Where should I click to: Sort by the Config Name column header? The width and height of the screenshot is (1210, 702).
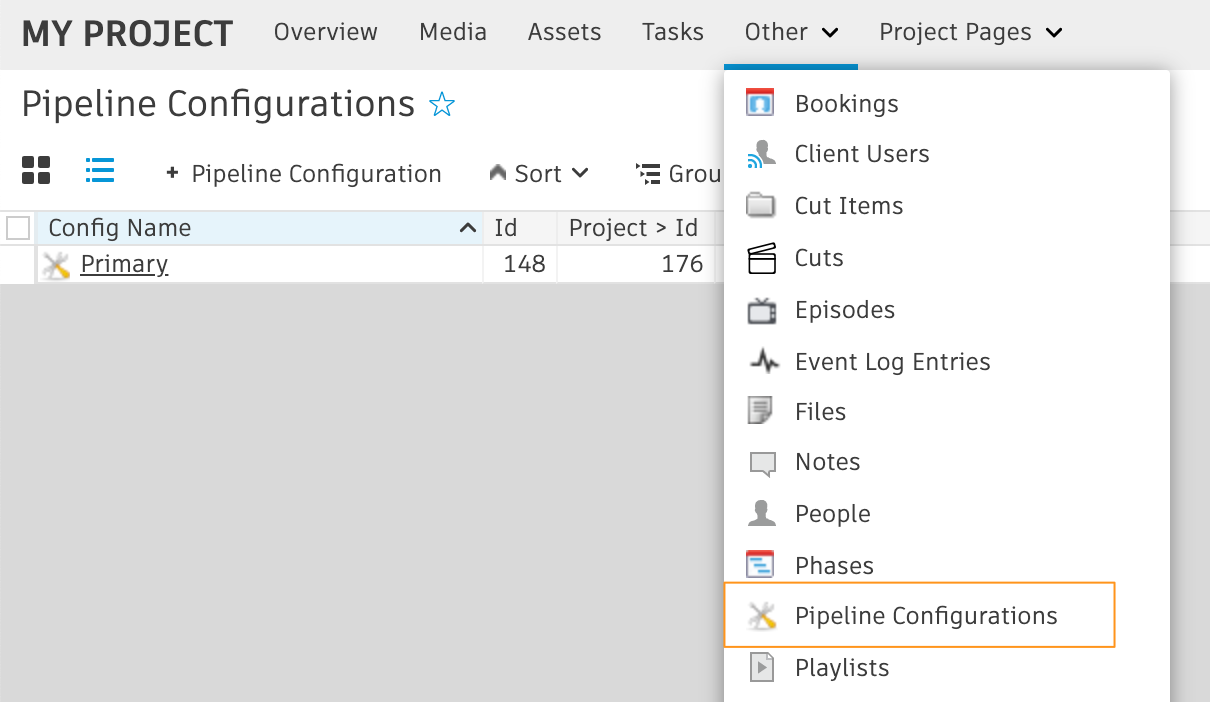[120, 228]
